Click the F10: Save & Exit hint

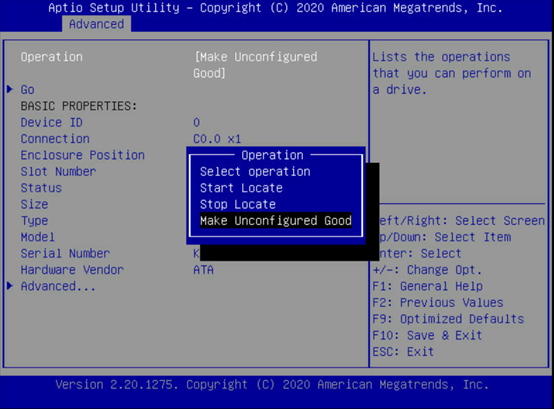[428, 335]
